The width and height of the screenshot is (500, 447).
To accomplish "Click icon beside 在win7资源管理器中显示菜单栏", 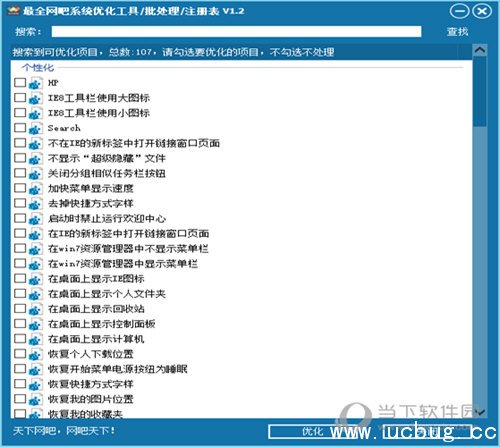I will tap(36, 264).
